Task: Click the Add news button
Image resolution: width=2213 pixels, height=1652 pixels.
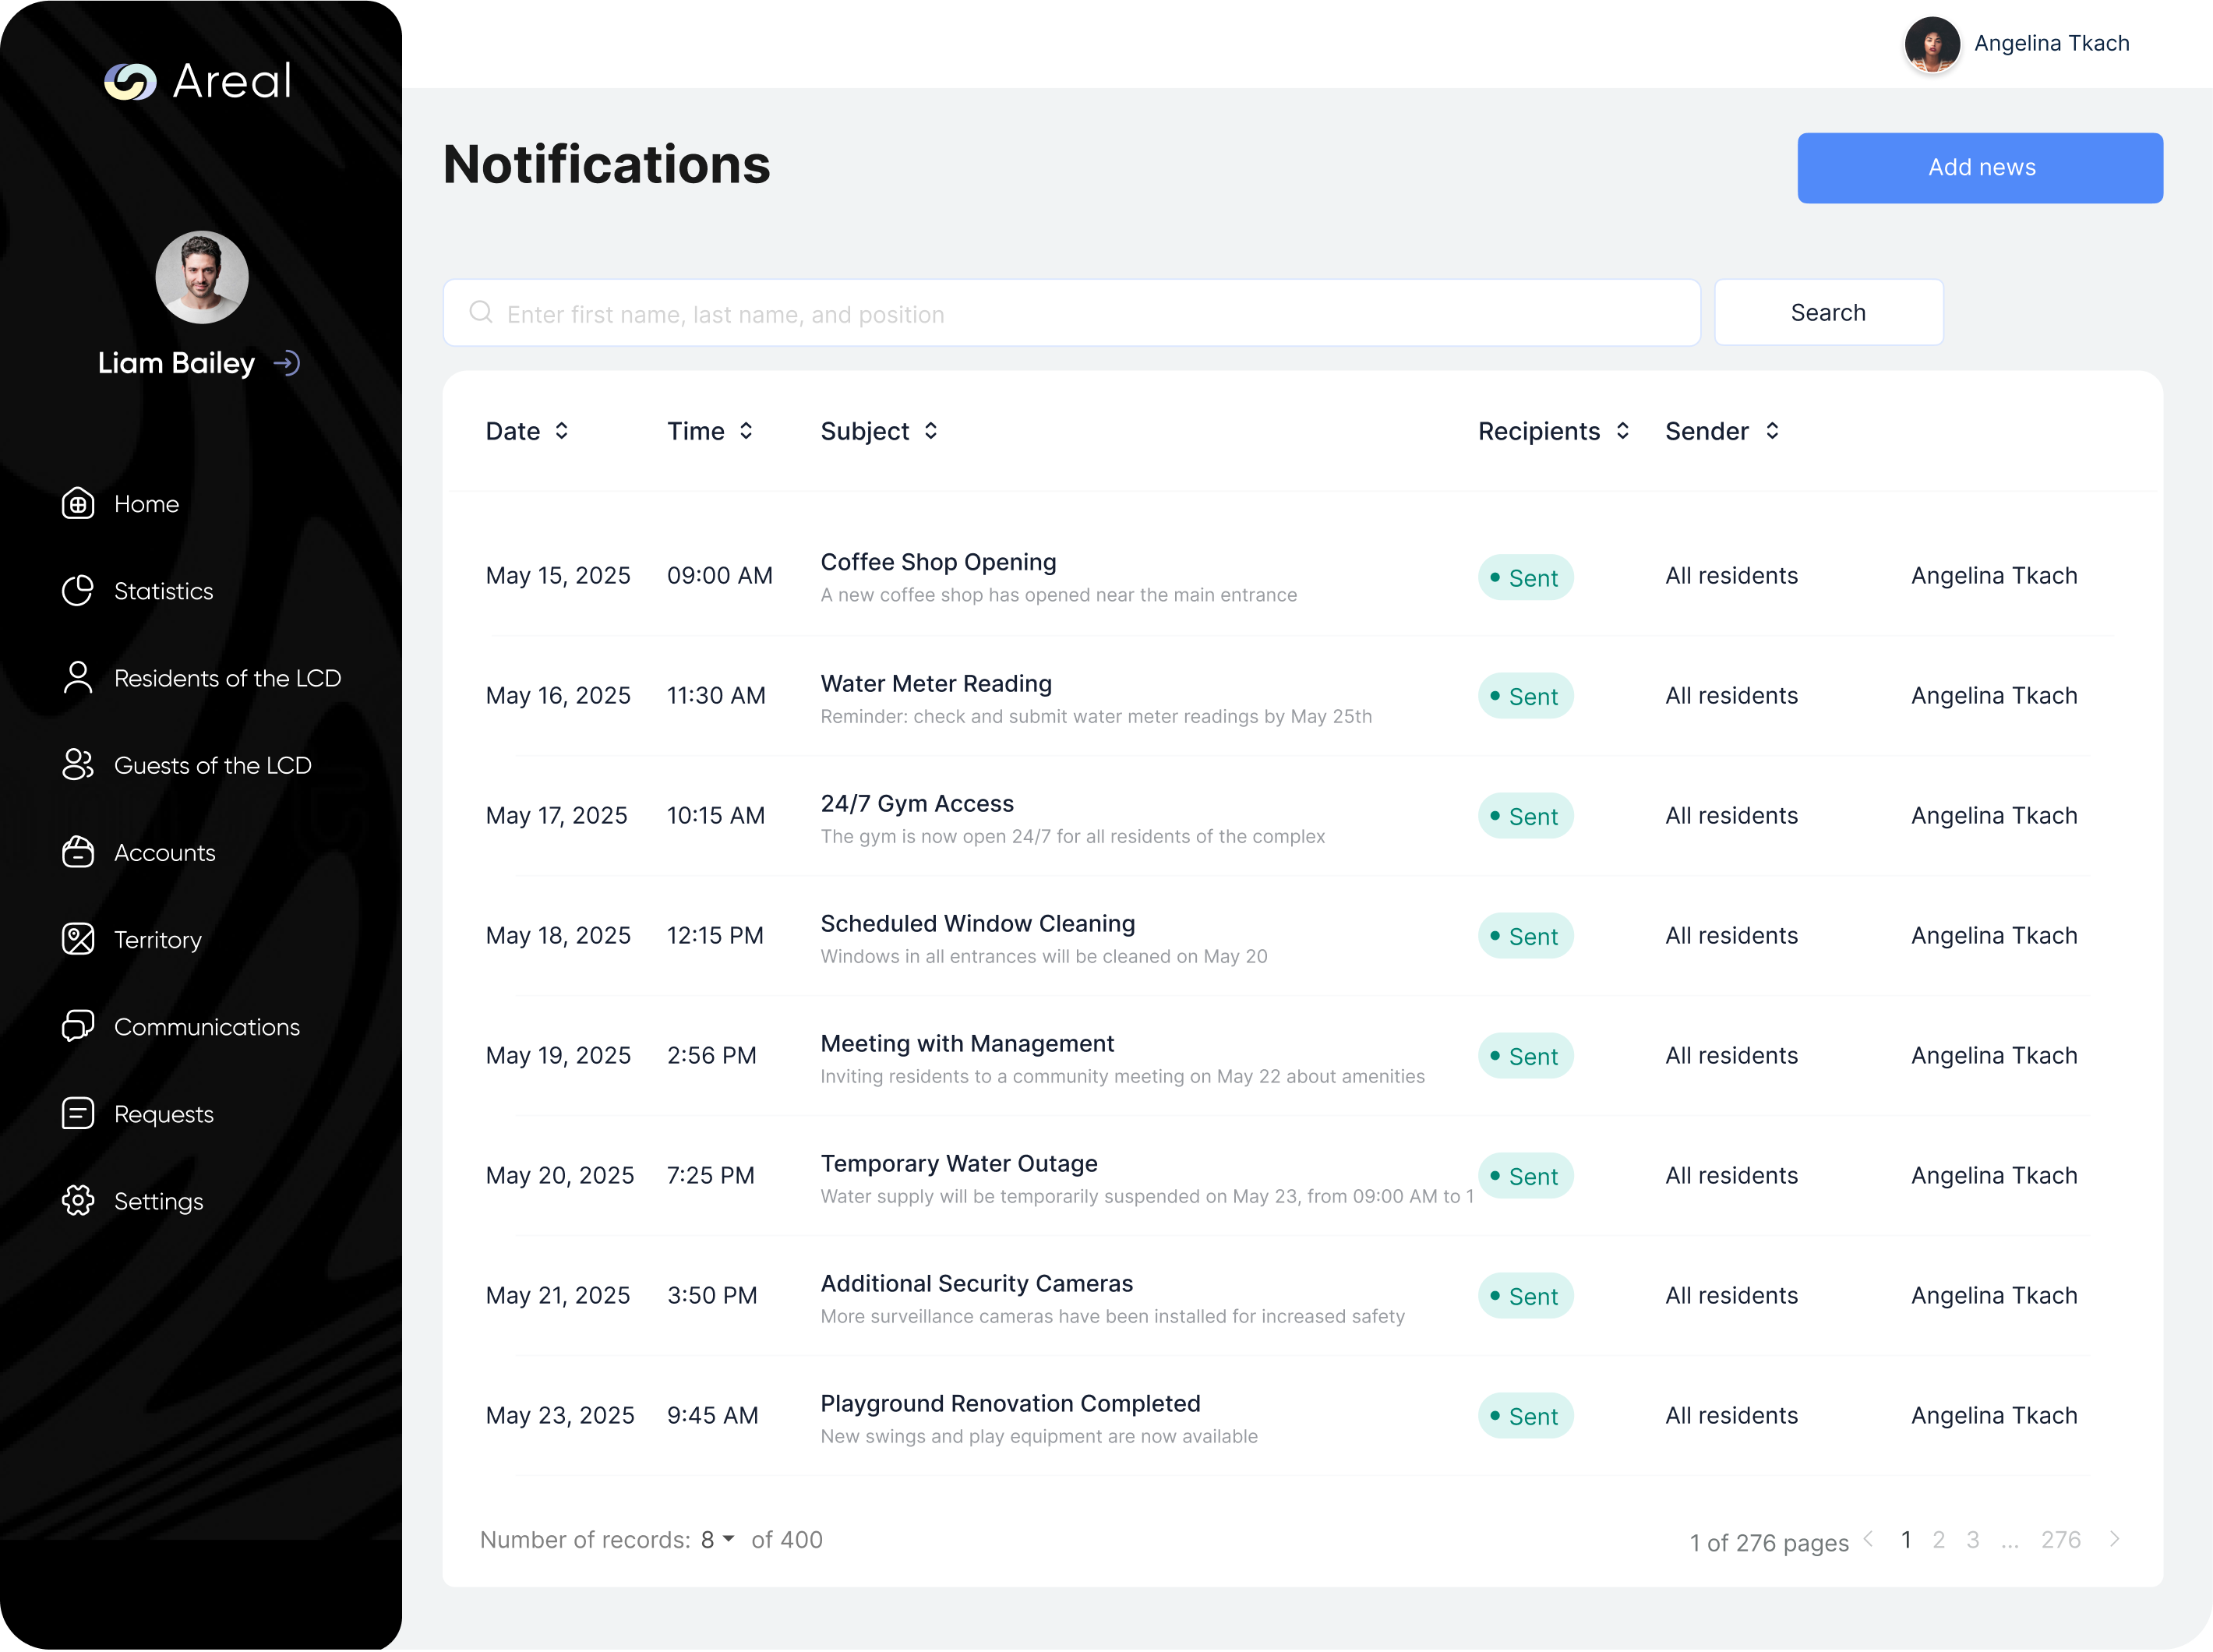Action: (1980, 168)
